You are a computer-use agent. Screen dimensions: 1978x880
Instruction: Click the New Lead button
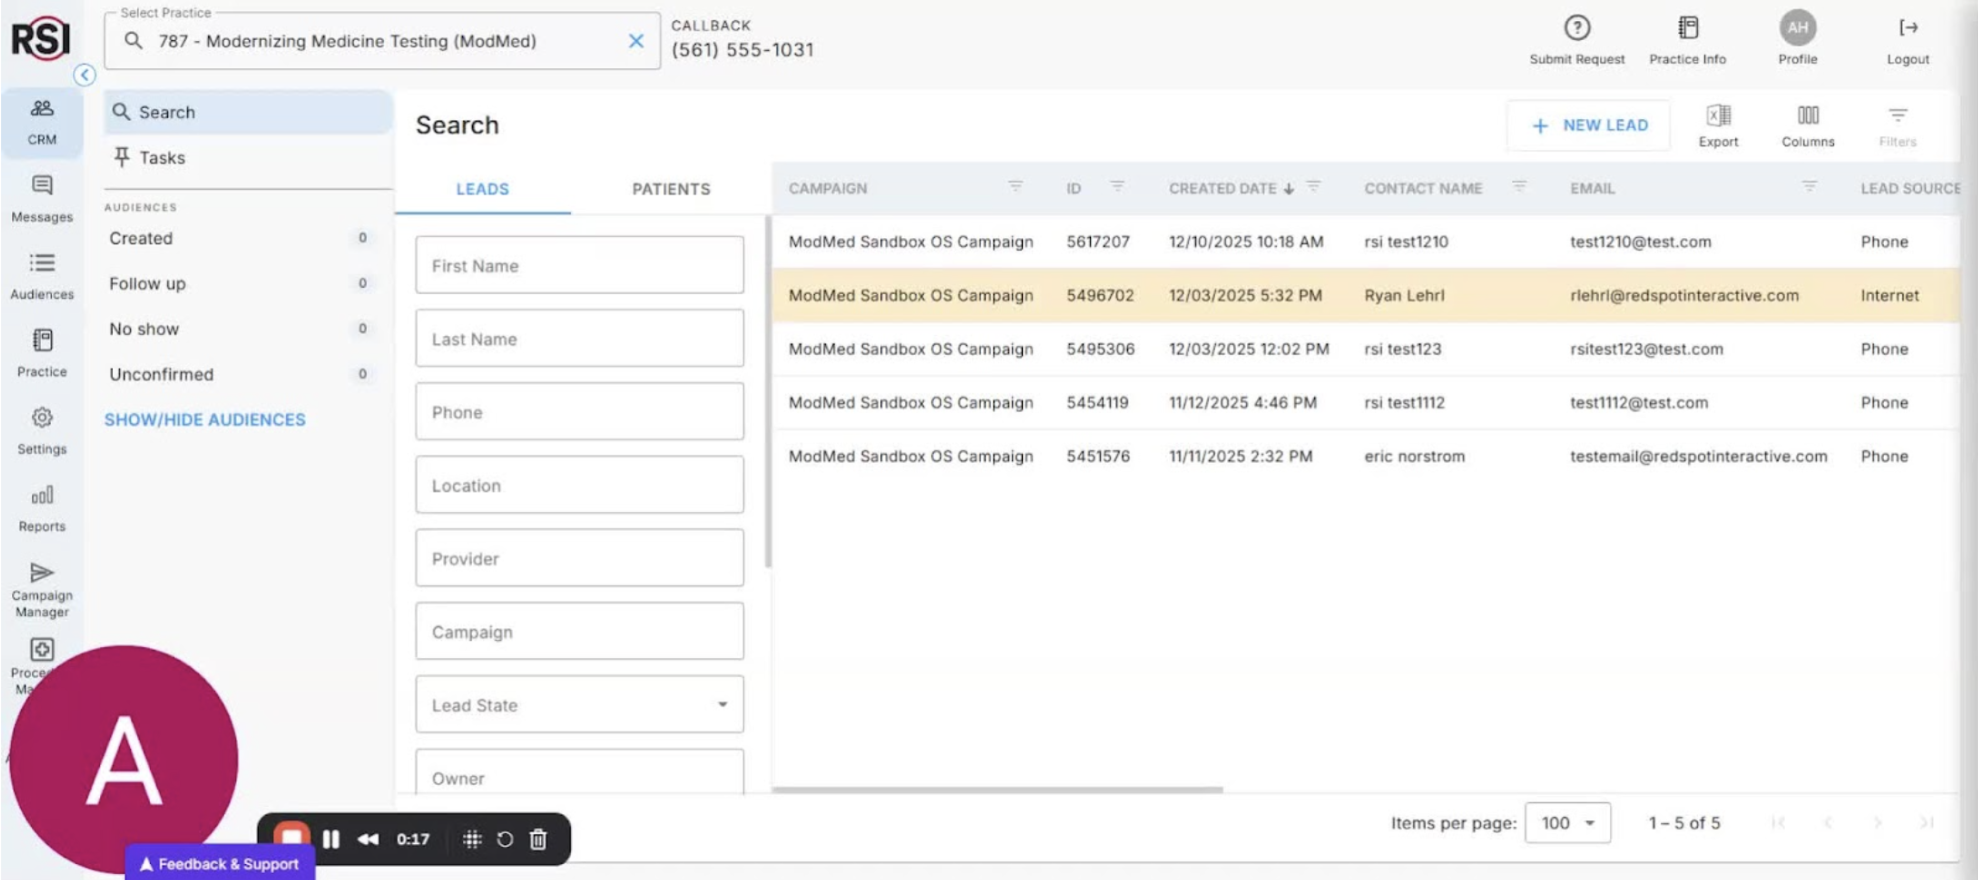1588,125
